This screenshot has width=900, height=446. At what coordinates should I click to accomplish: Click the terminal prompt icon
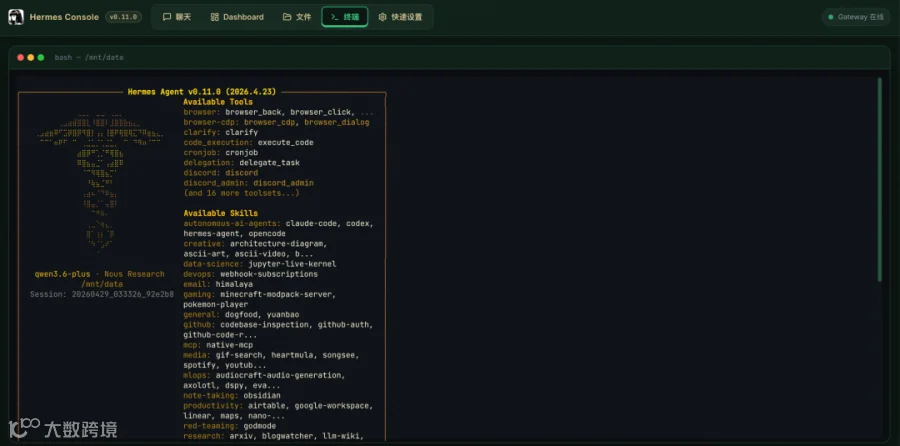[x=334, y=17]
